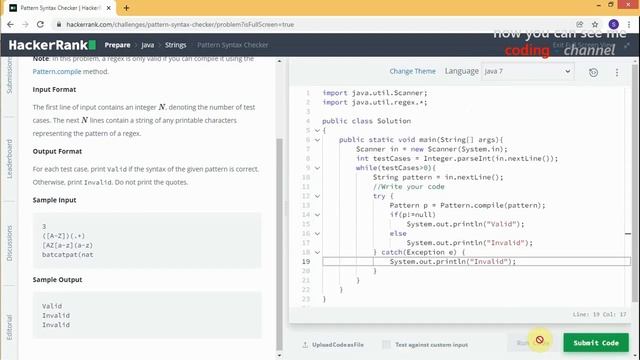
Task: Follow the Pattern.compile link
Action: click(x=57, y=71)
